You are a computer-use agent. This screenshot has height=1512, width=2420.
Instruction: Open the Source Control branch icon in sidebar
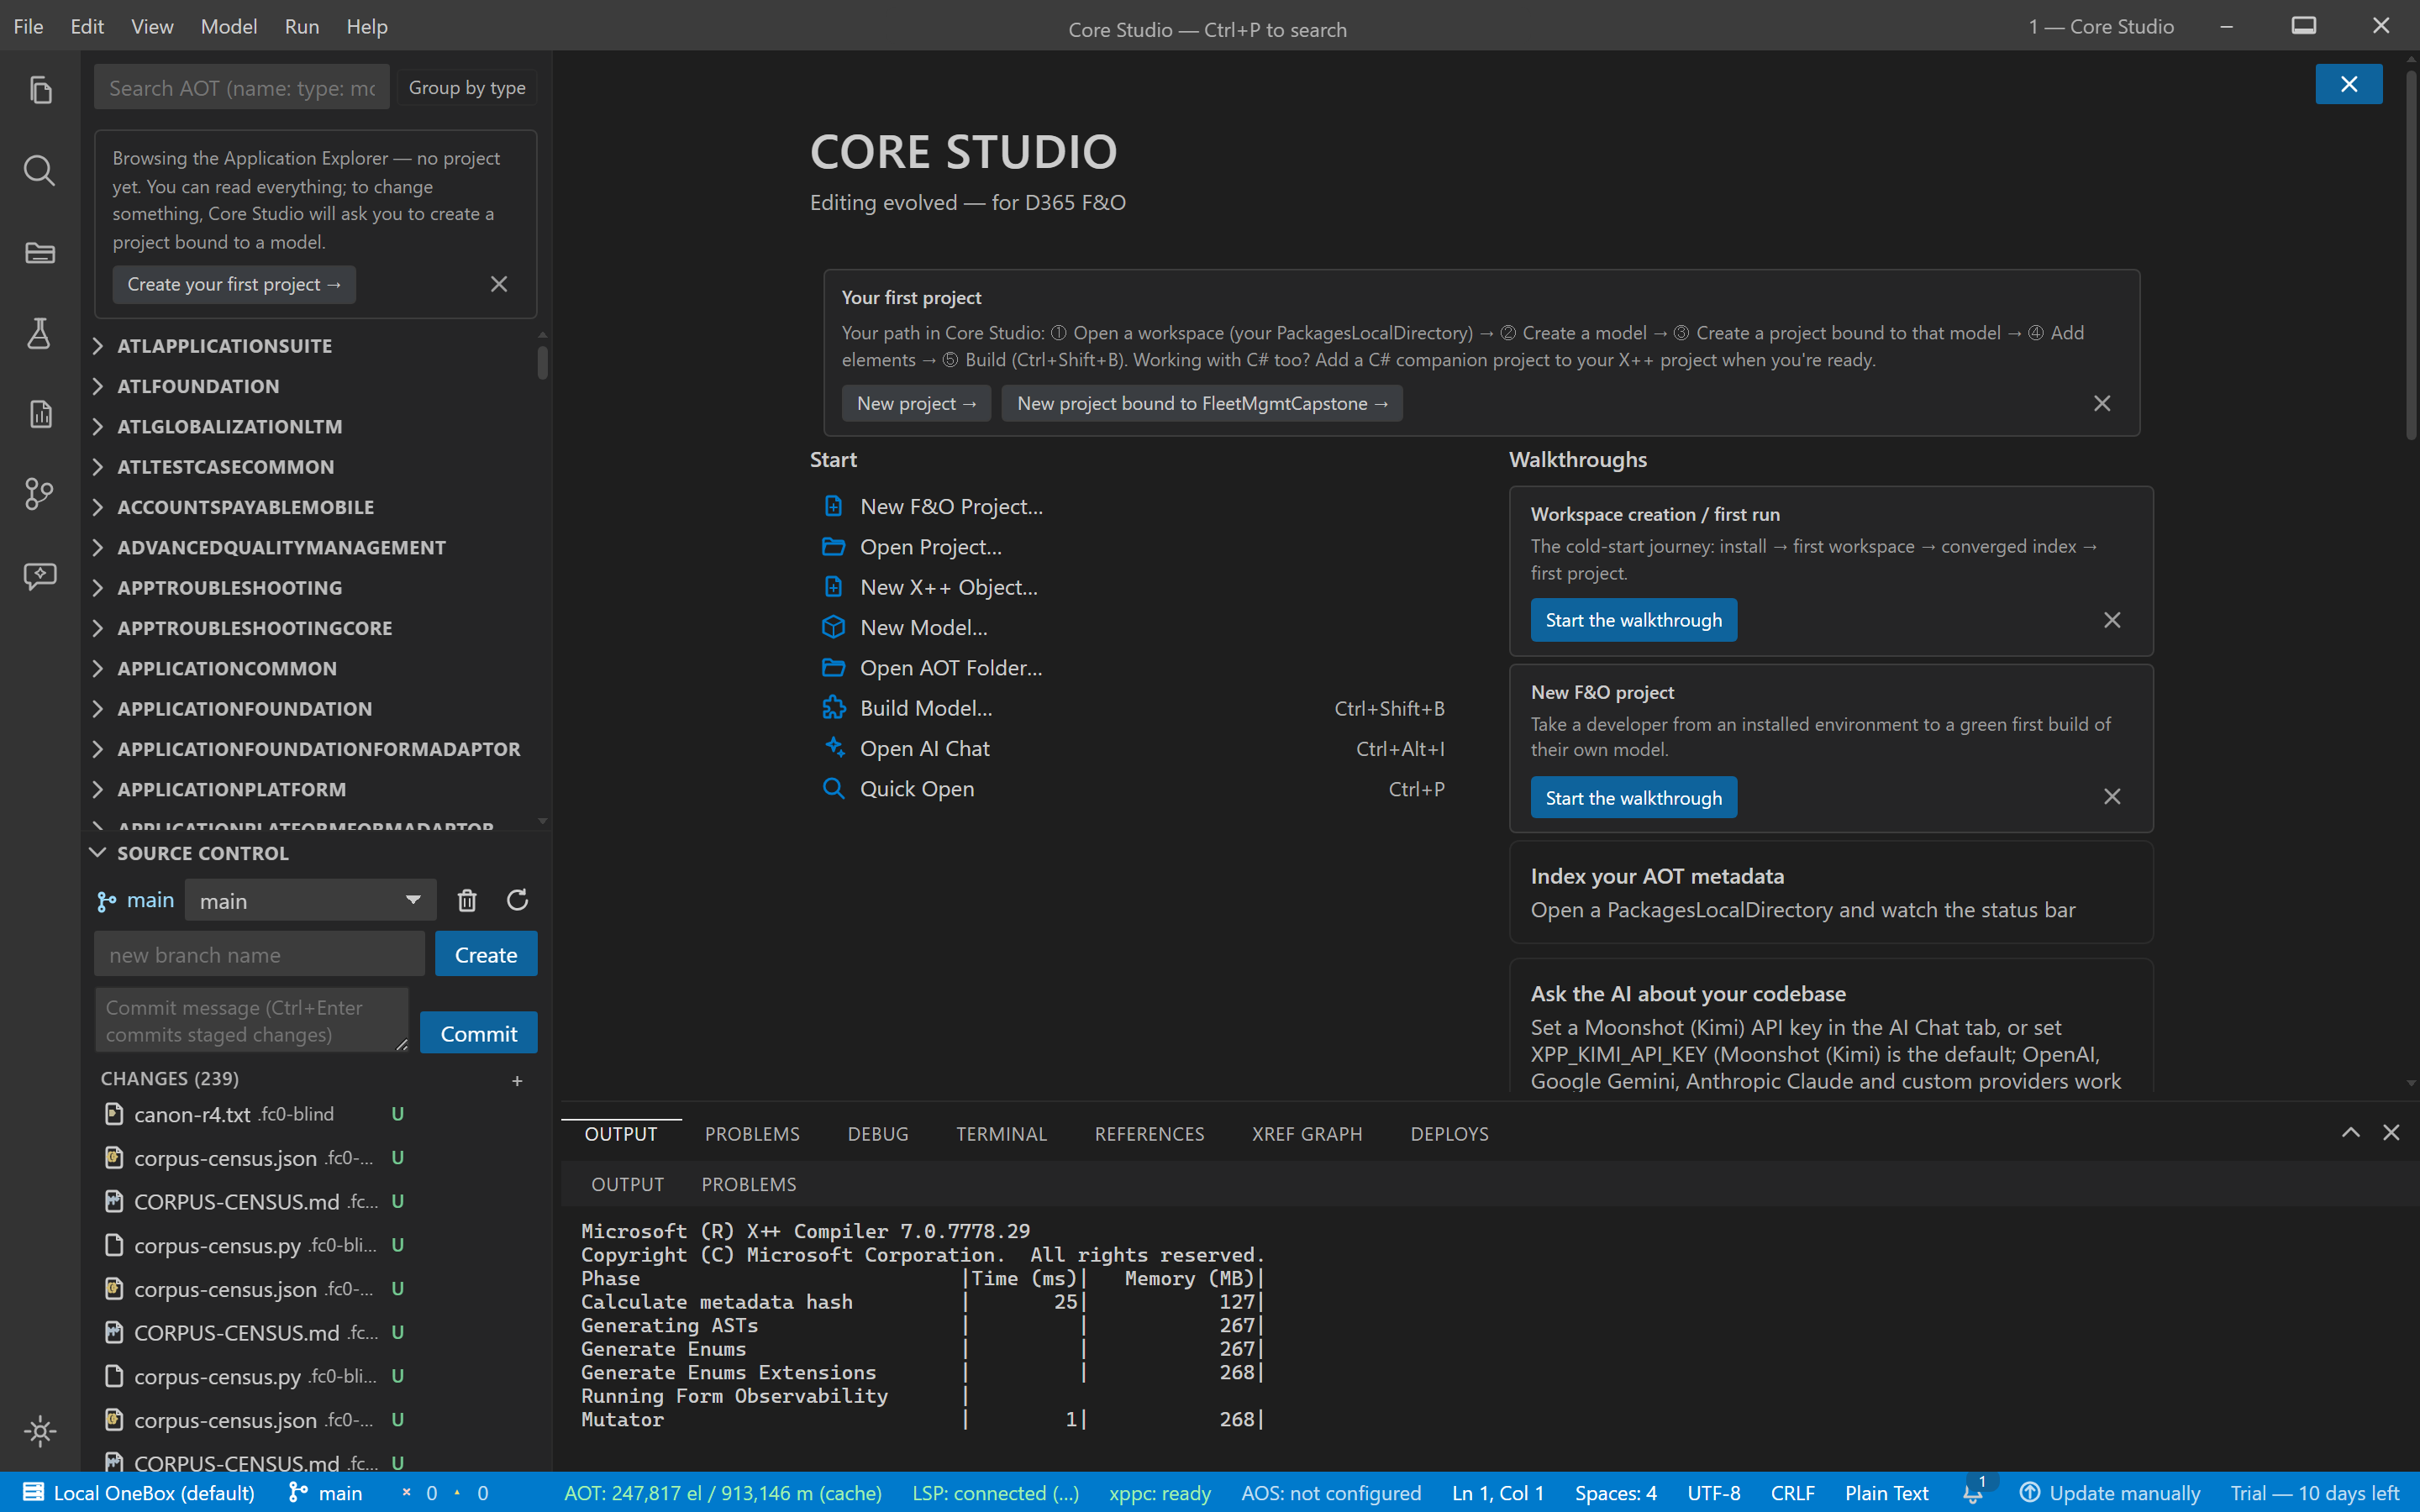[40, 494]
